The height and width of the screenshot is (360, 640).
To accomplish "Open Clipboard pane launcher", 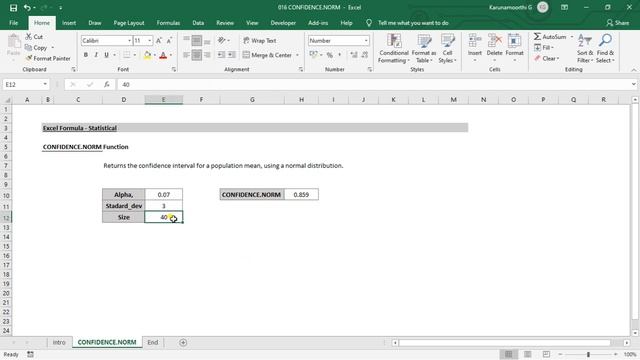I will tap(73, 70).
